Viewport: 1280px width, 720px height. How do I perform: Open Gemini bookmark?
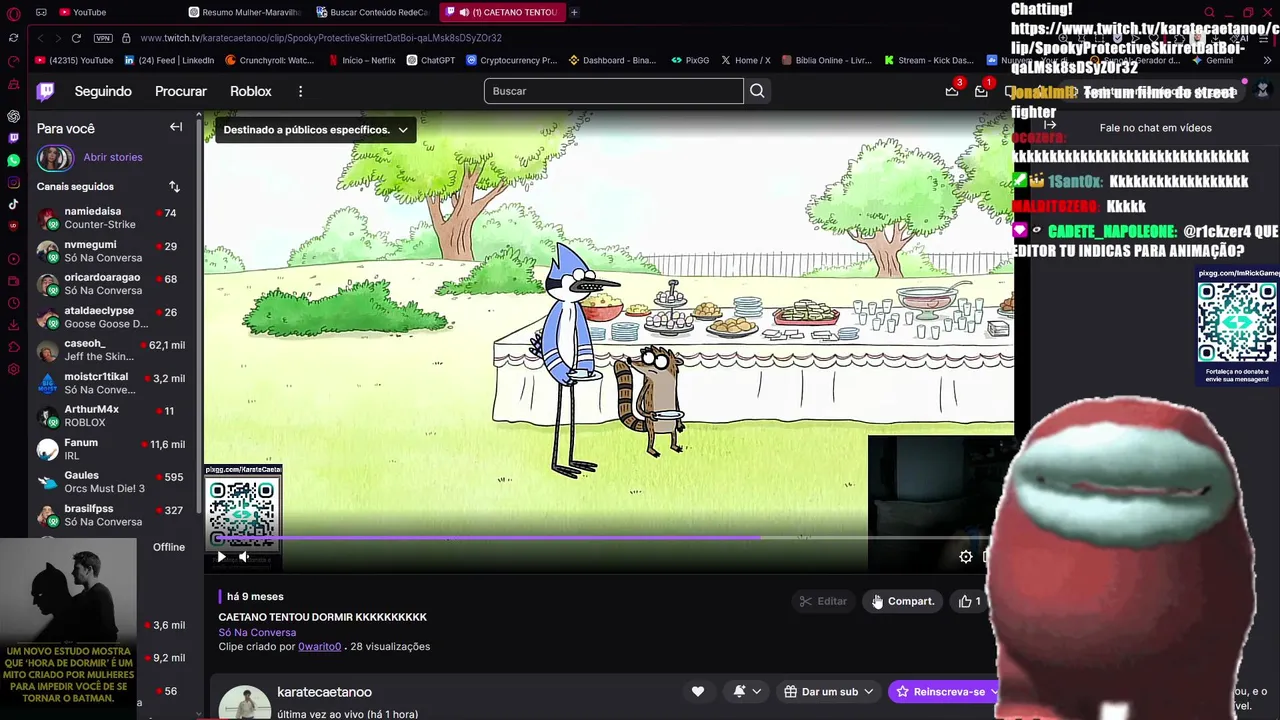click(x=1212, y=60)
